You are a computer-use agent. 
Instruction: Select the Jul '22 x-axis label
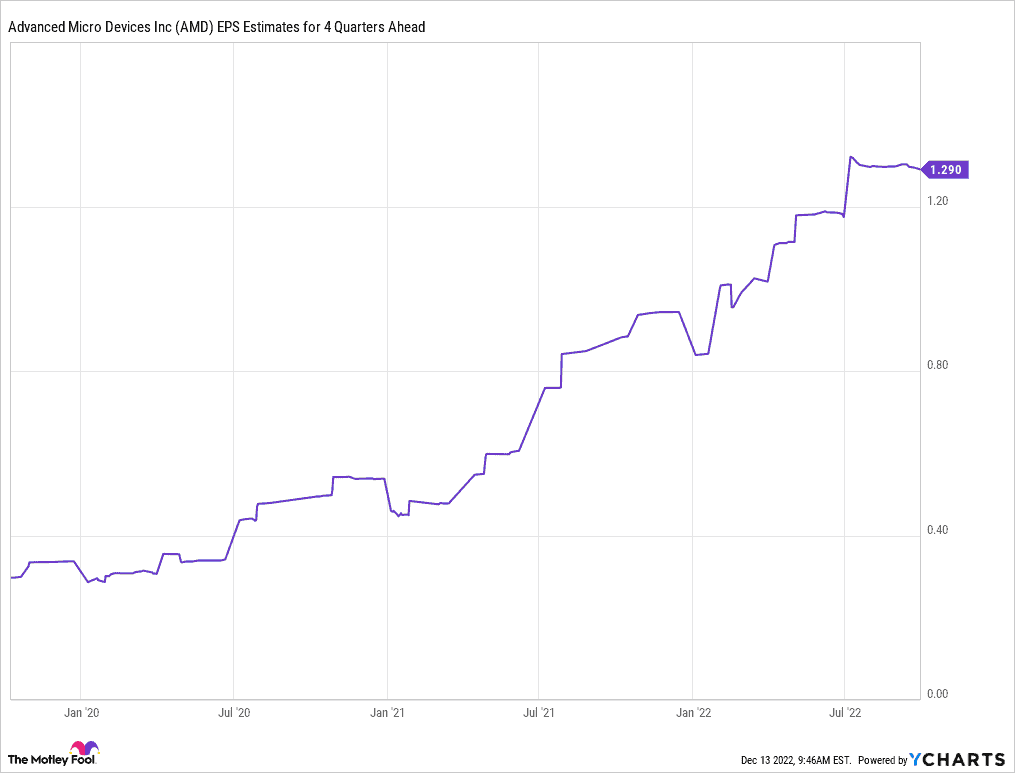pyautogui.click(x=845, y=713)
